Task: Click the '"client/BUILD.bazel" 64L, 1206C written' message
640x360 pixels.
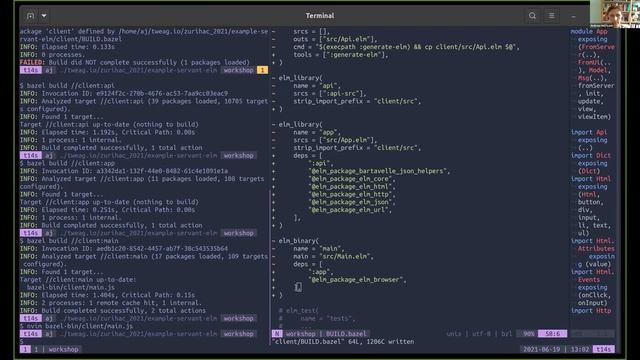Action: [343, 342]
